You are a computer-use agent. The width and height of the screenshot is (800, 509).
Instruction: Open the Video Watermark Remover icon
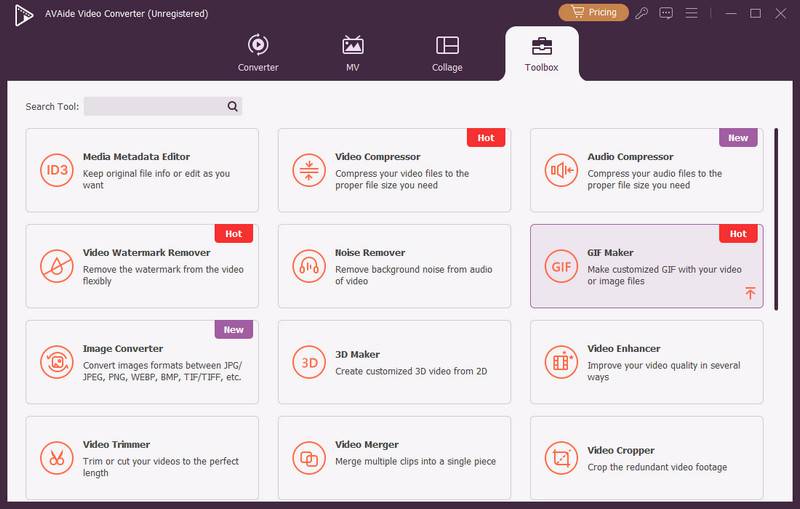(x=57, y=266)
